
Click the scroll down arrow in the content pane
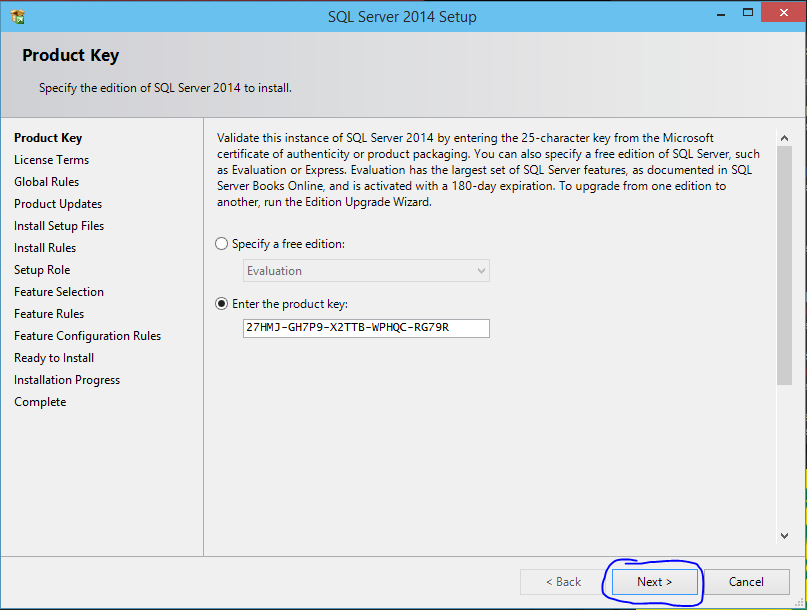(784, 536)
